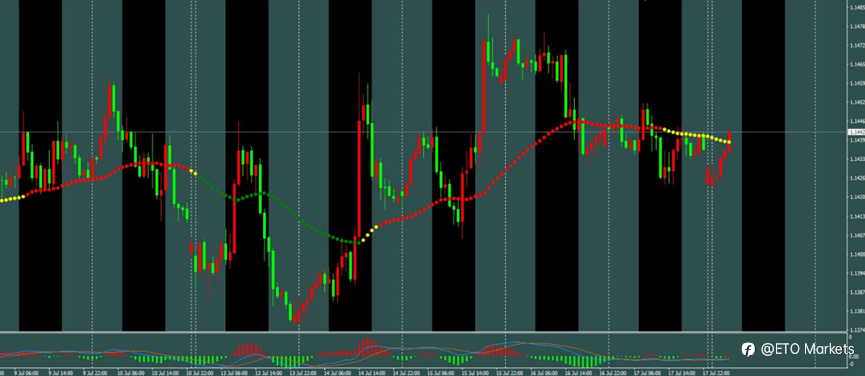Click the '14 Jul 14:00' time label

pos(372,373)
